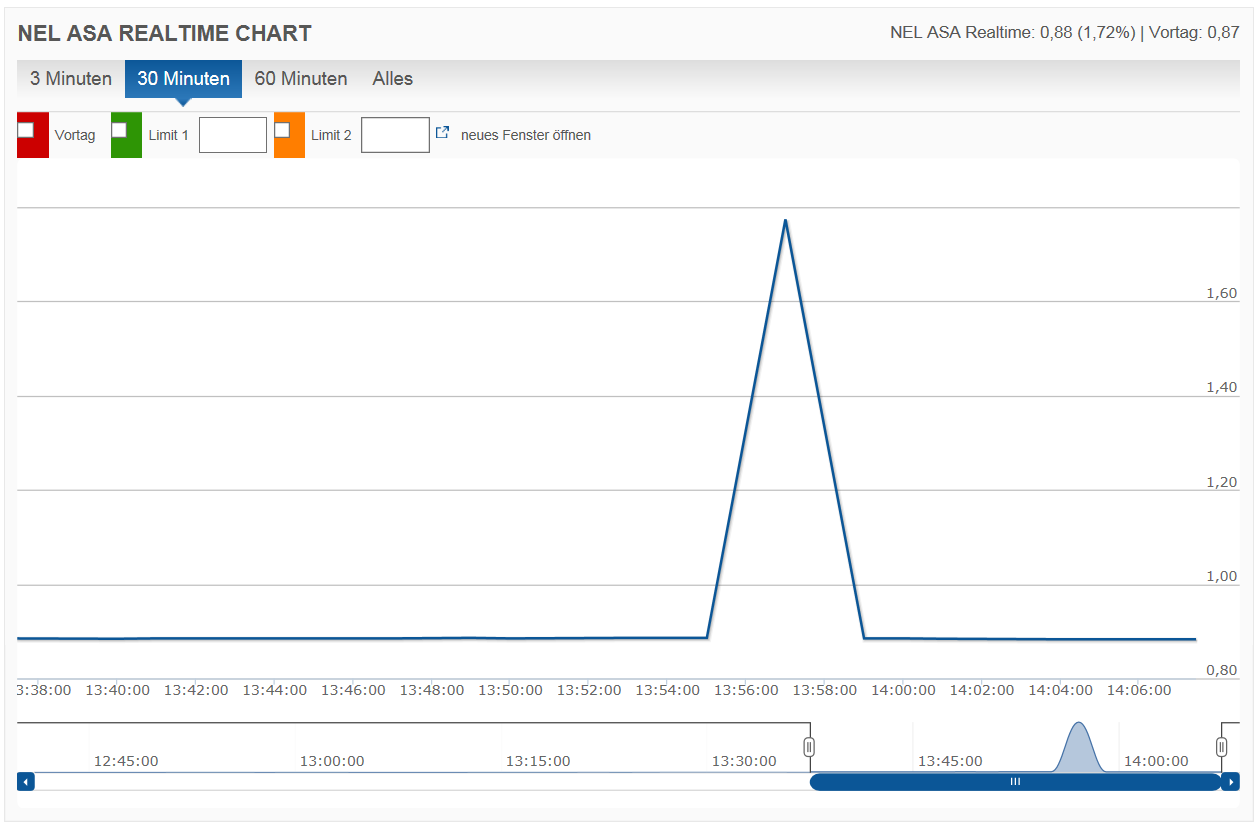
Task: Click the navigator scroll right arrow
Action: pos(1231,782)
